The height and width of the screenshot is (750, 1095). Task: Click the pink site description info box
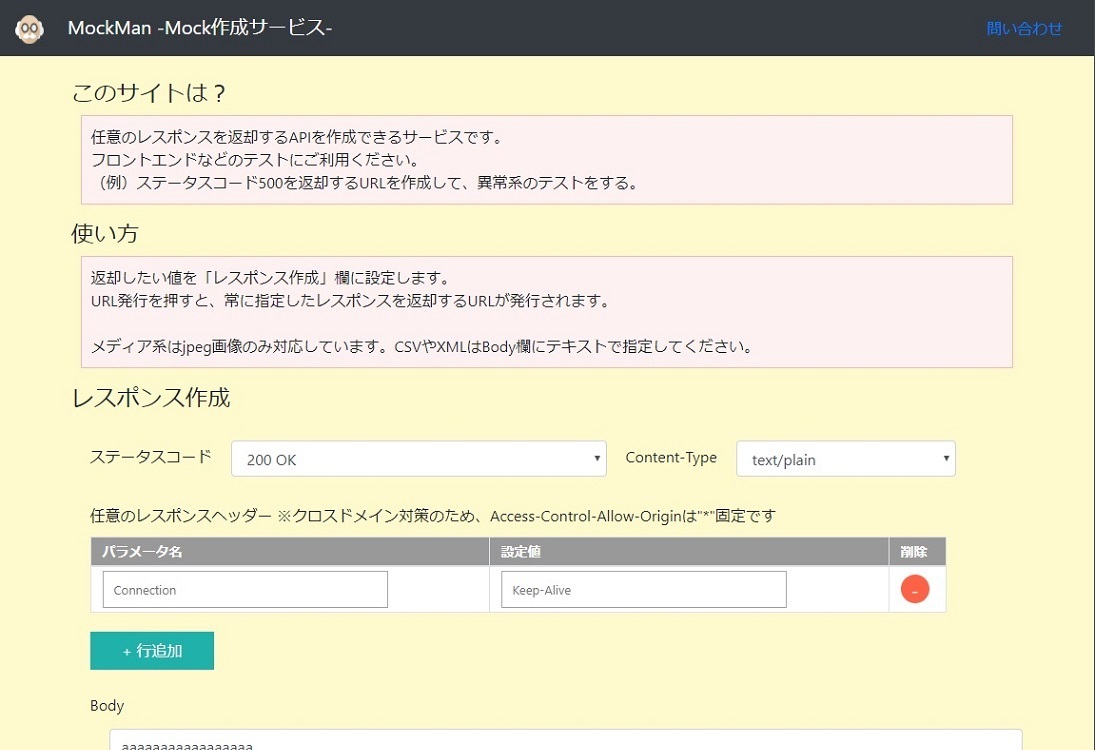[546, 160]
